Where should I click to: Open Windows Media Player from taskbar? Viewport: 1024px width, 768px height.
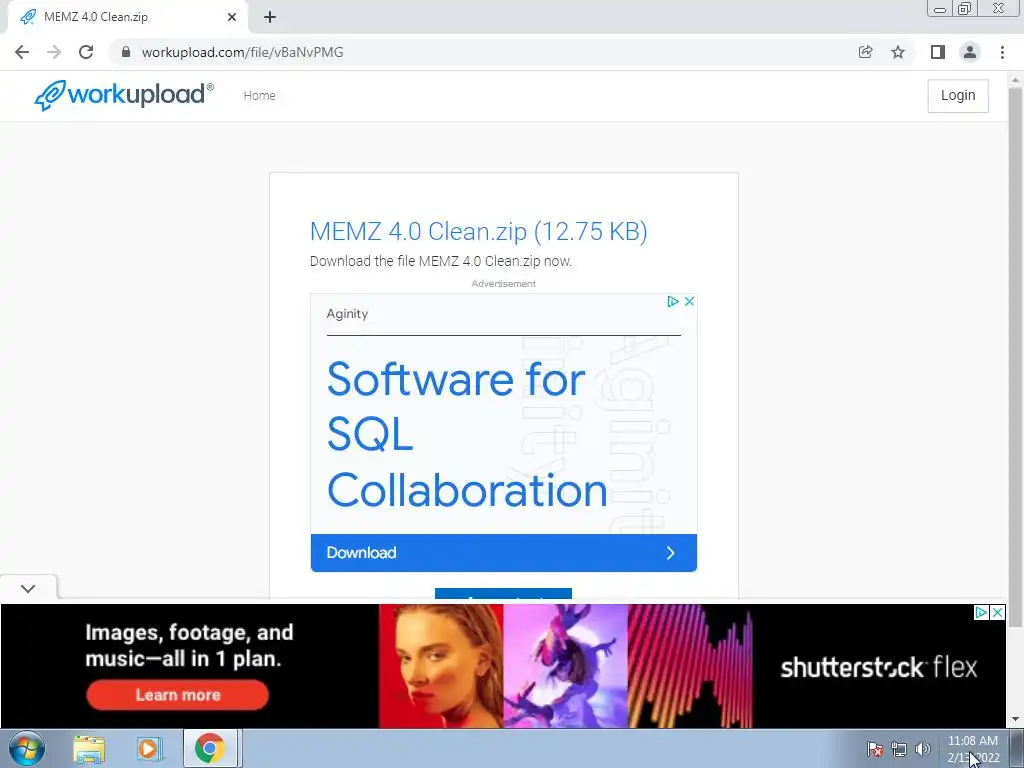click(x=148, y=748)
